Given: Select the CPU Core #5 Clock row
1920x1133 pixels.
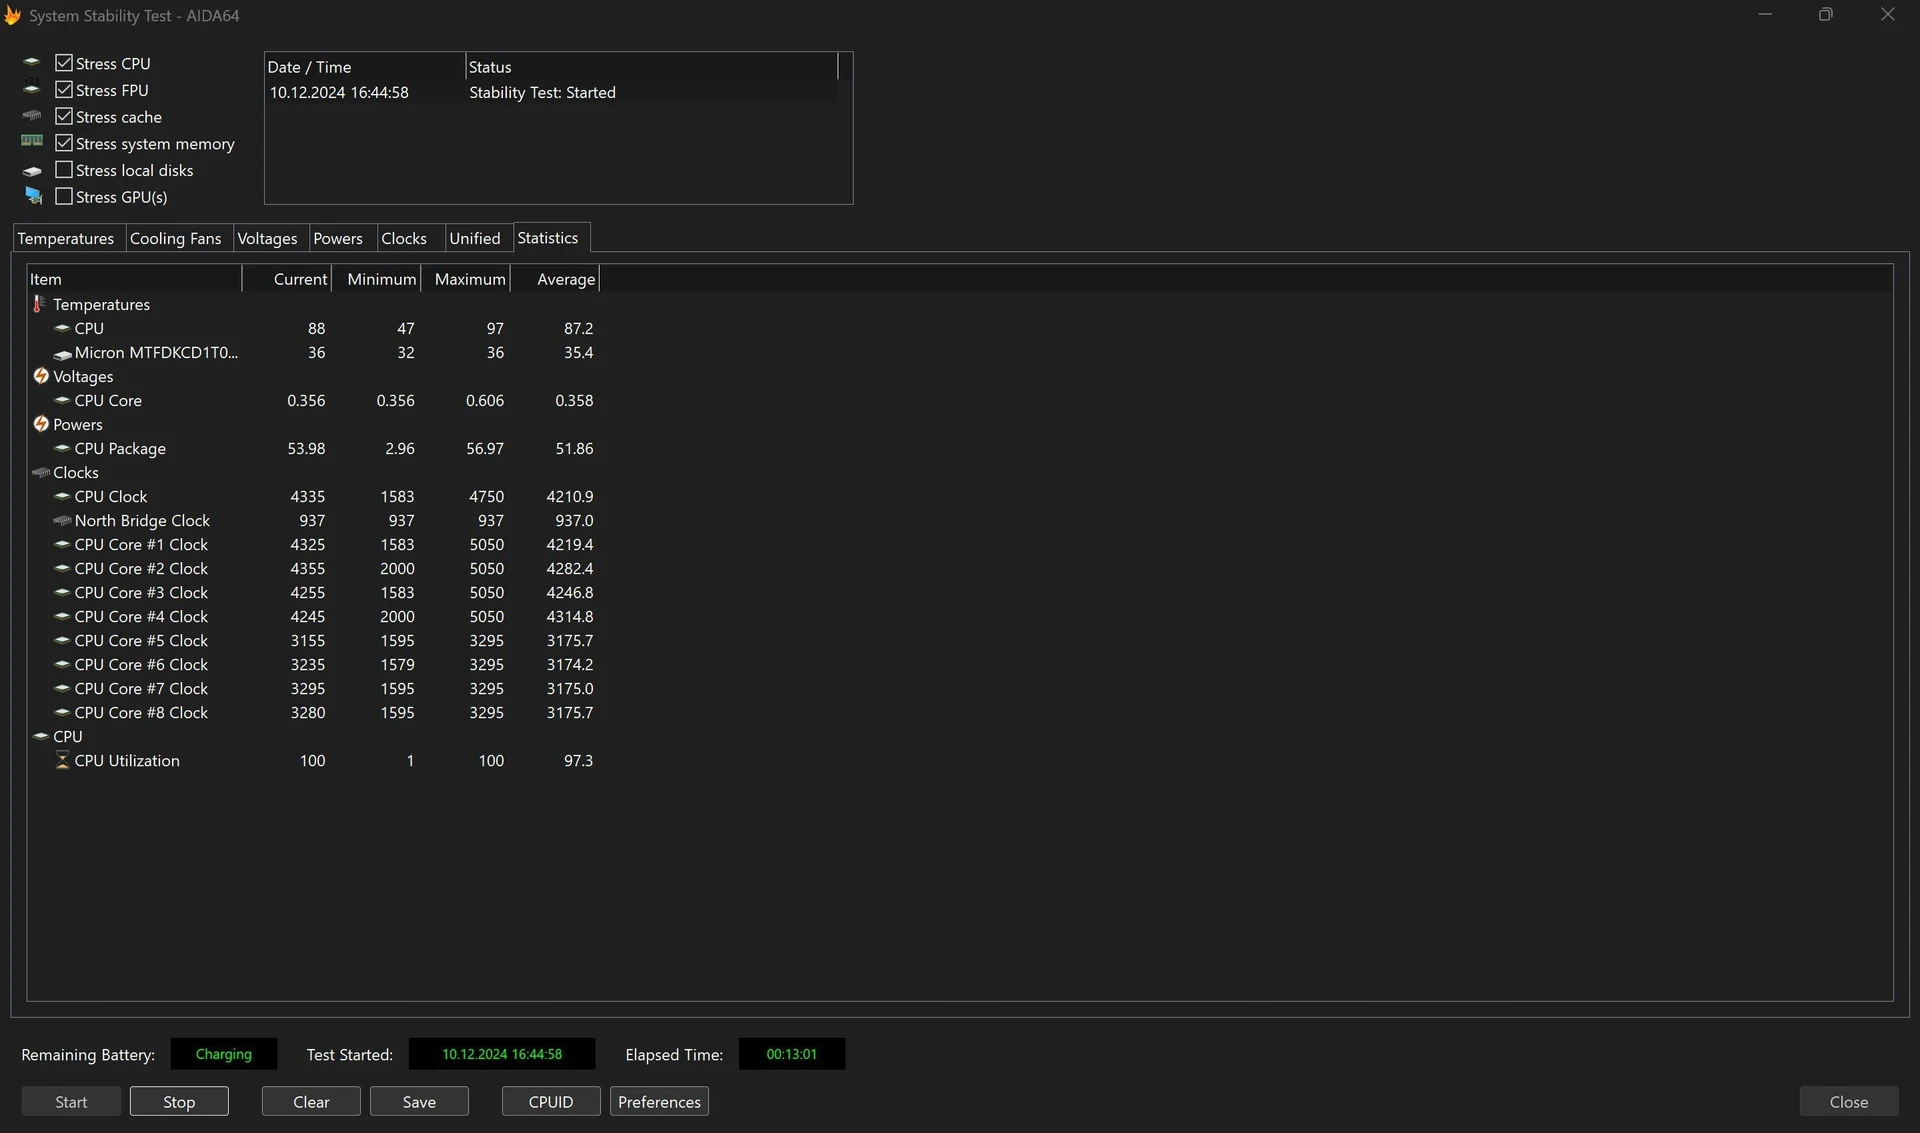Looking at the screenshot, I should [x=313, y=640].
